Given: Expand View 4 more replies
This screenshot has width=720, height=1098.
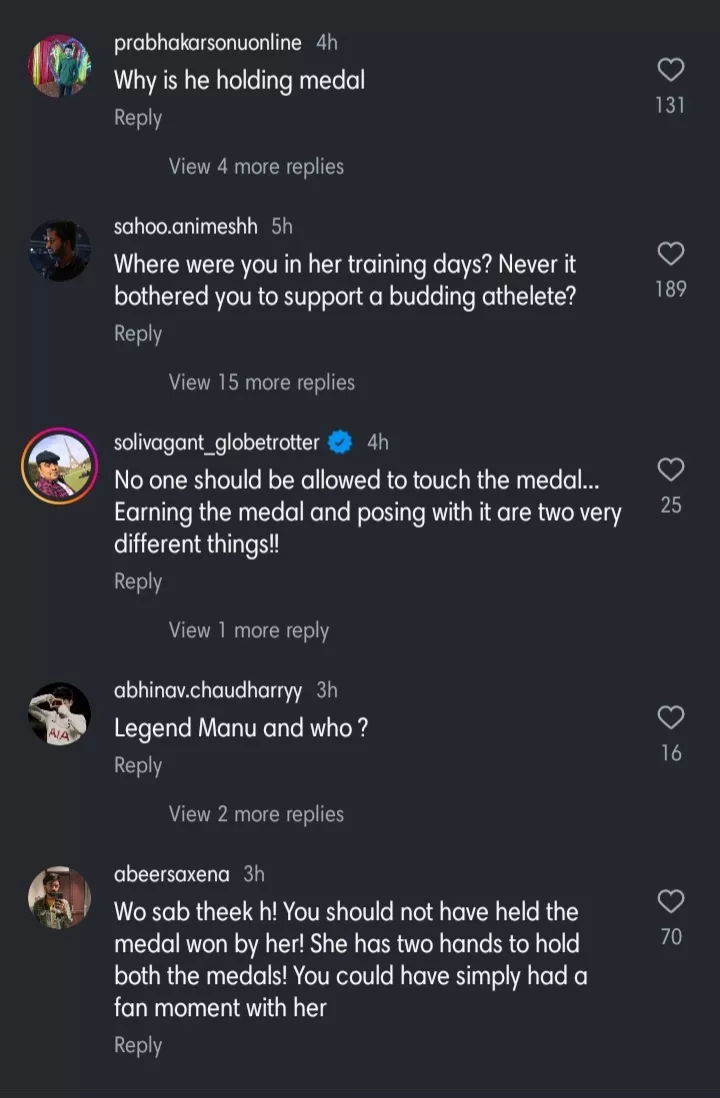Looking at the screenshot, I should point(256,167).
